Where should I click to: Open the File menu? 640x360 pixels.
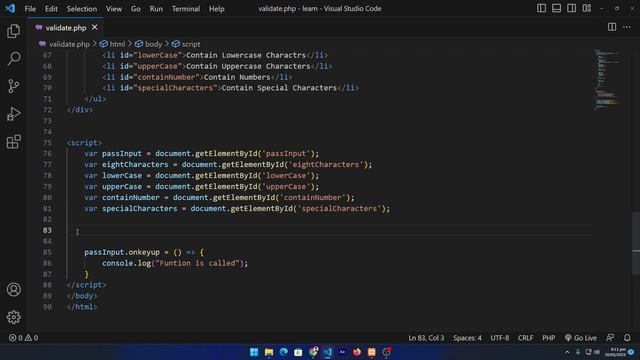tap(30, 9)
